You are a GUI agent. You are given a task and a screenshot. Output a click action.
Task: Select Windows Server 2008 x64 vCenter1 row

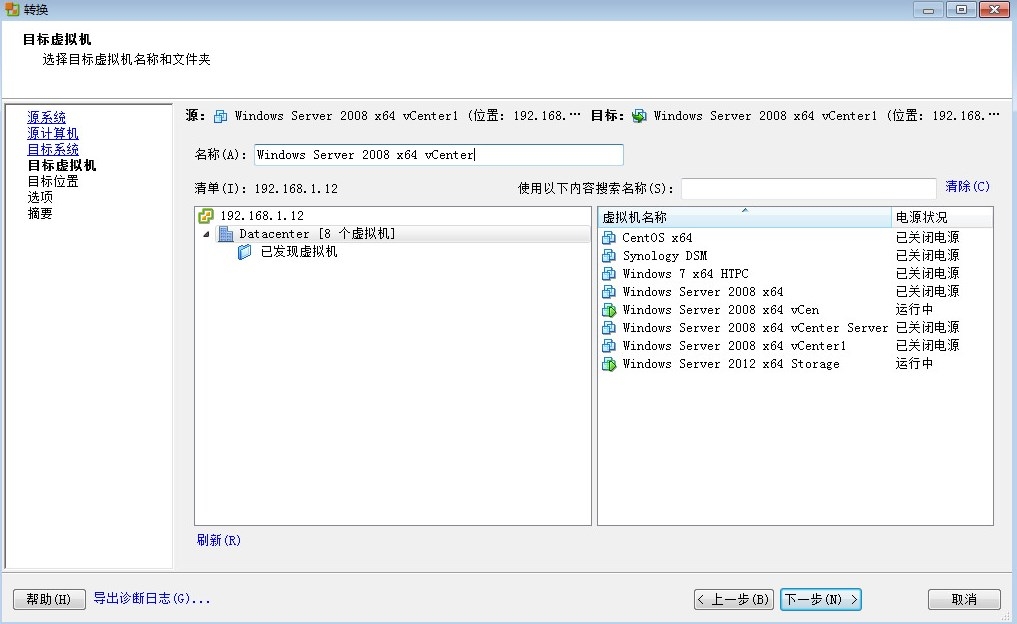[x=795, y=346]
